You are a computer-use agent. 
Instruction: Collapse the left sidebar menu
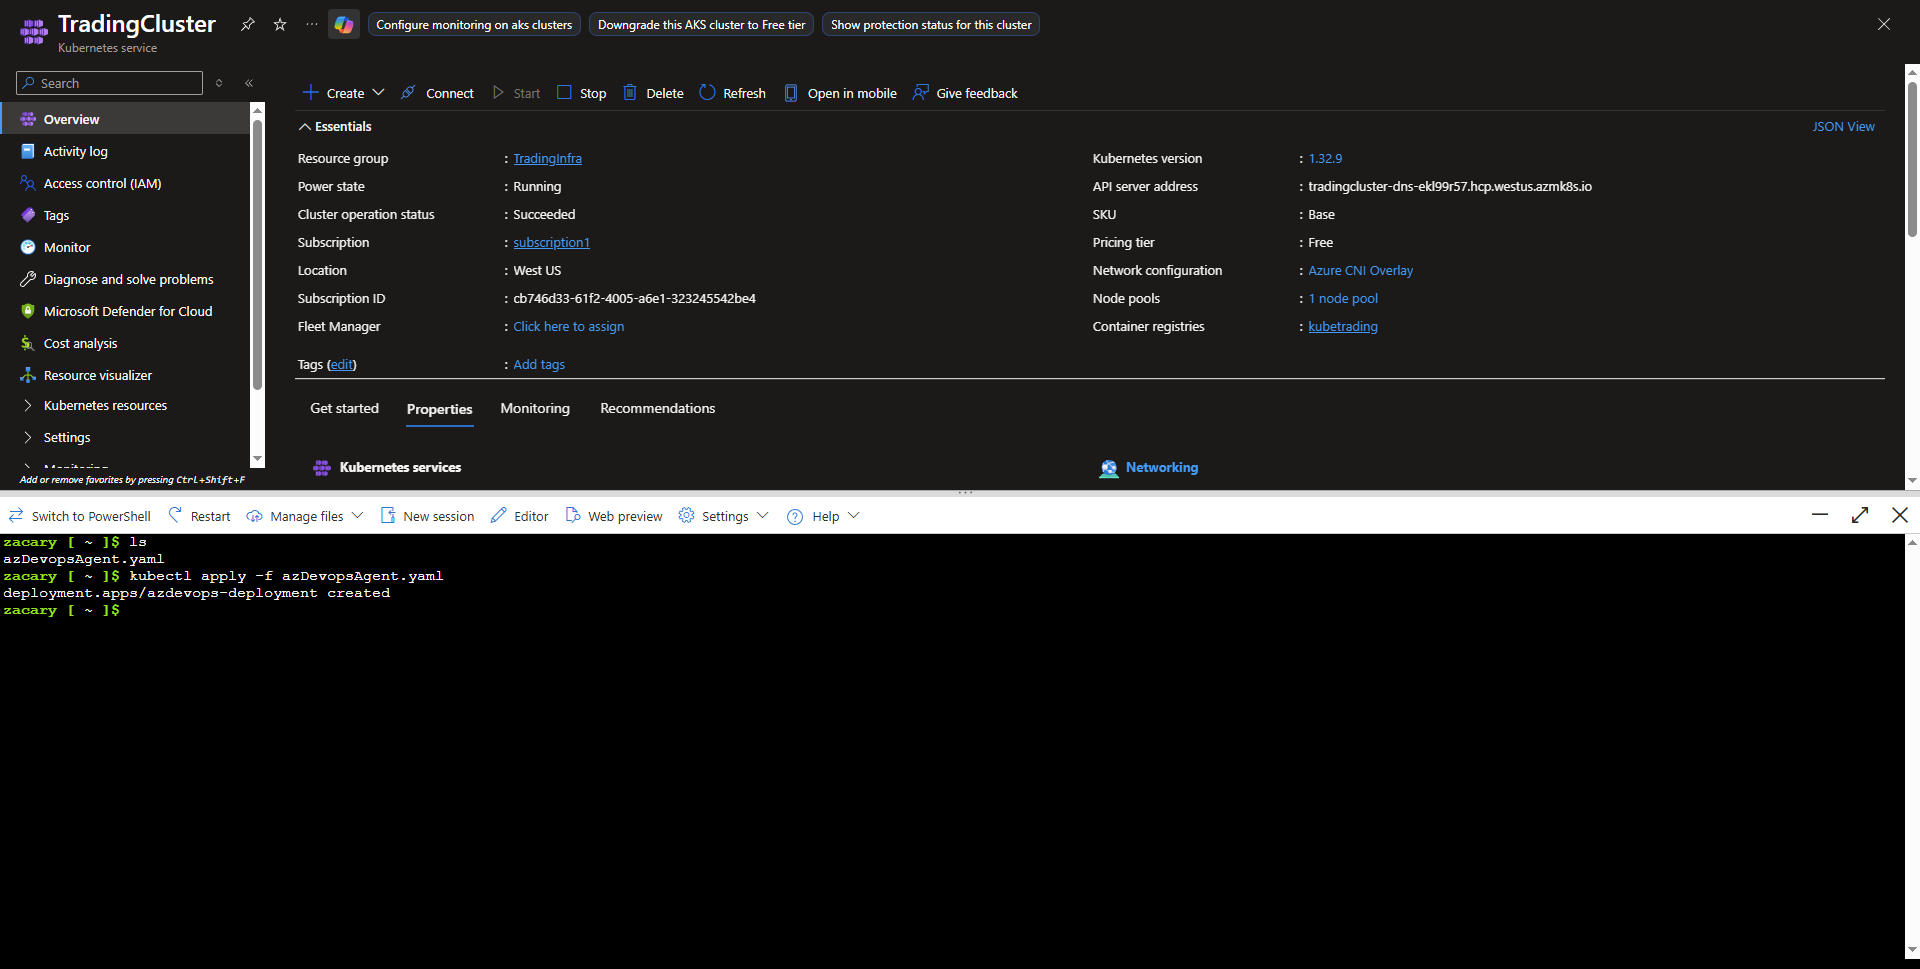click(249, 83)
